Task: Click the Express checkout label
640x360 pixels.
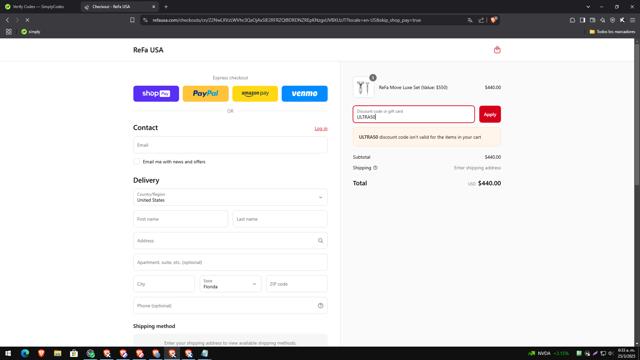Action: (x=230, y=78)
